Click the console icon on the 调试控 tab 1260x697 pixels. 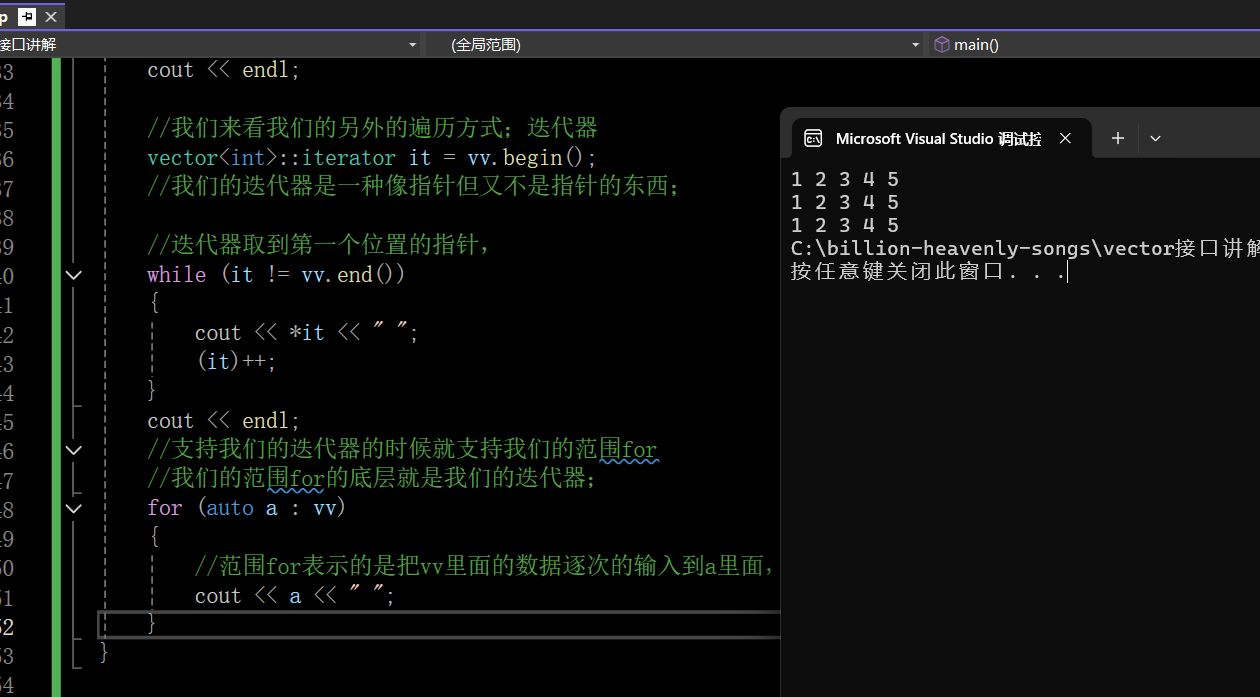click(813, 138)
